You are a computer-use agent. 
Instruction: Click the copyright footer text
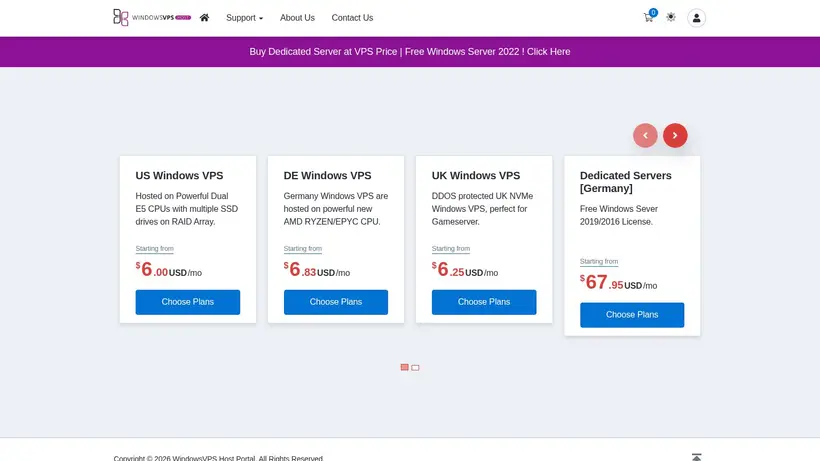coord(219,458)
